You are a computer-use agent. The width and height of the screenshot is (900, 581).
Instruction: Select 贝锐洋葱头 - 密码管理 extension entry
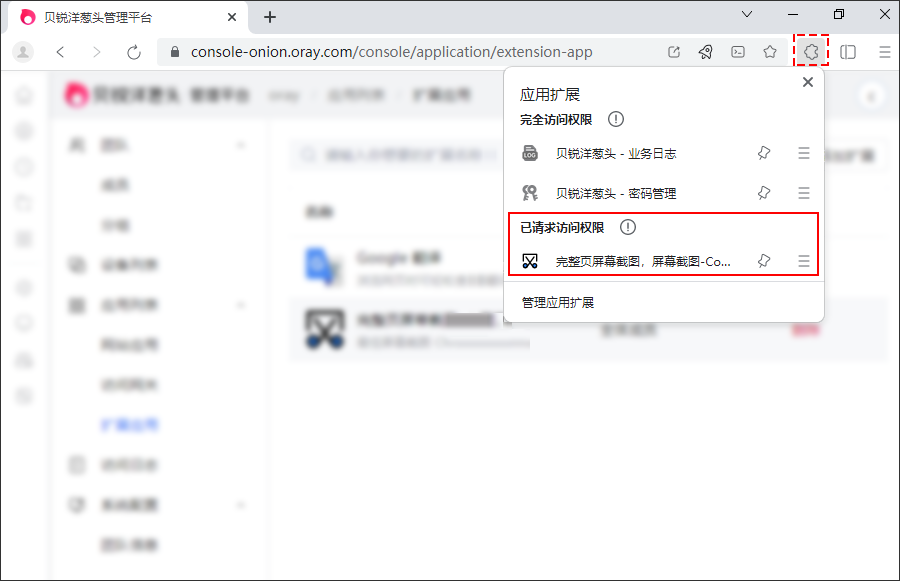pyautogui.click(x=622, y=193)
